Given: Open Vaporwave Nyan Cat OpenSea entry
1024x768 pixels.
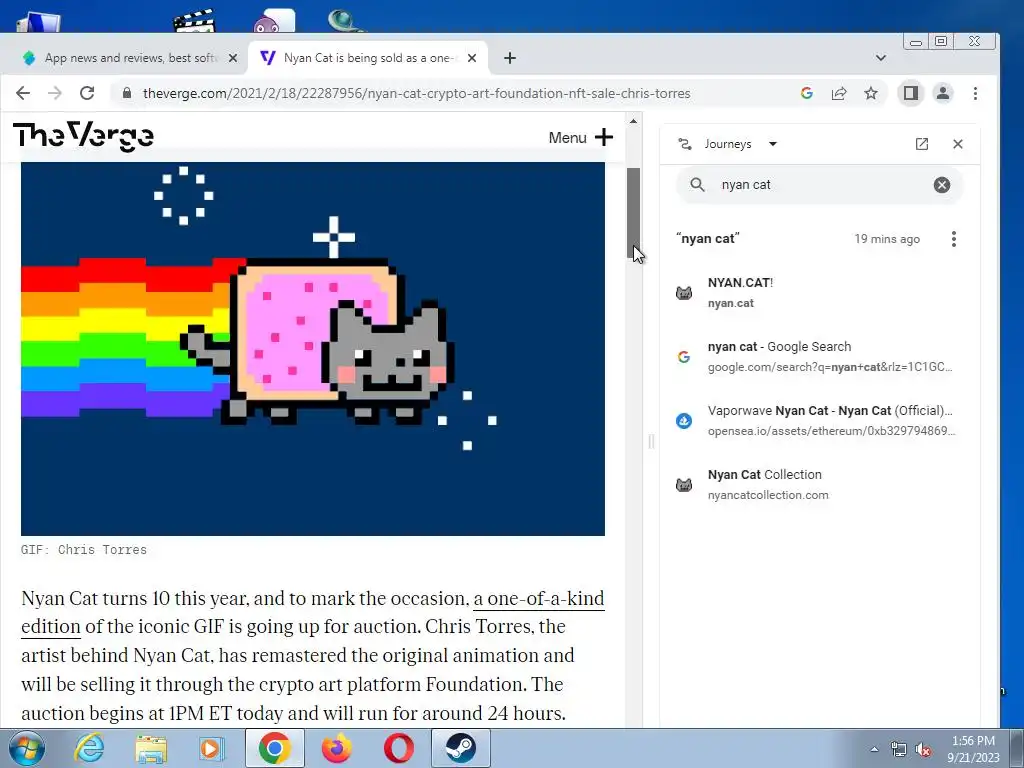Looking at the screenshot, I should (820, 421).
